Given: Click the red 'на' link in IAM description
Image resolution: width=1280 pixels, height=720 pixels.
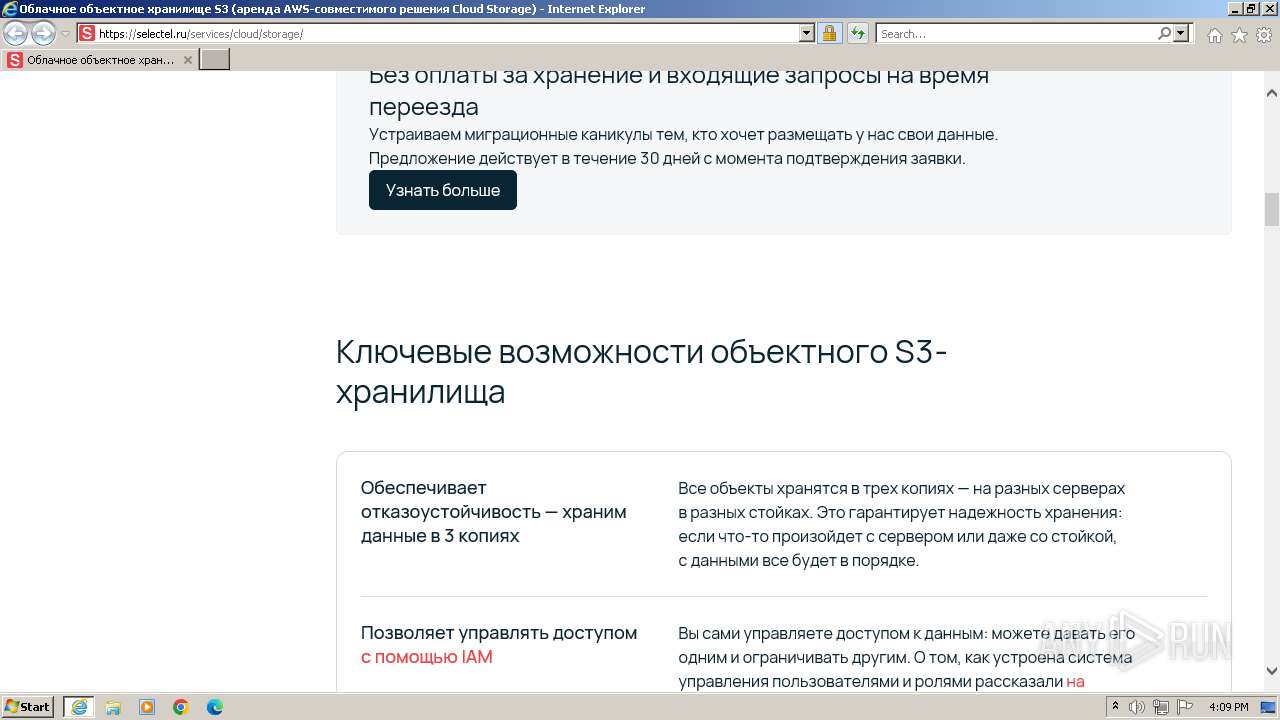Looking at the screenshot, I should [1075, 682].
